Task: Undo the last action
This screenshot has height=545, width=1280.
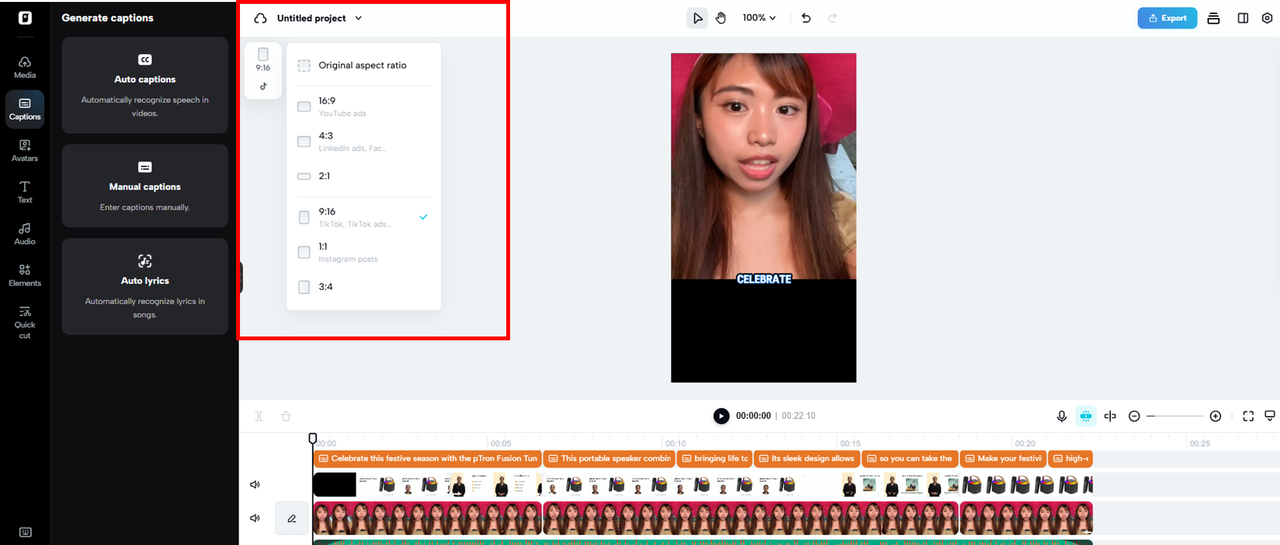Action: pyautogui.click(x=806, y=18)
